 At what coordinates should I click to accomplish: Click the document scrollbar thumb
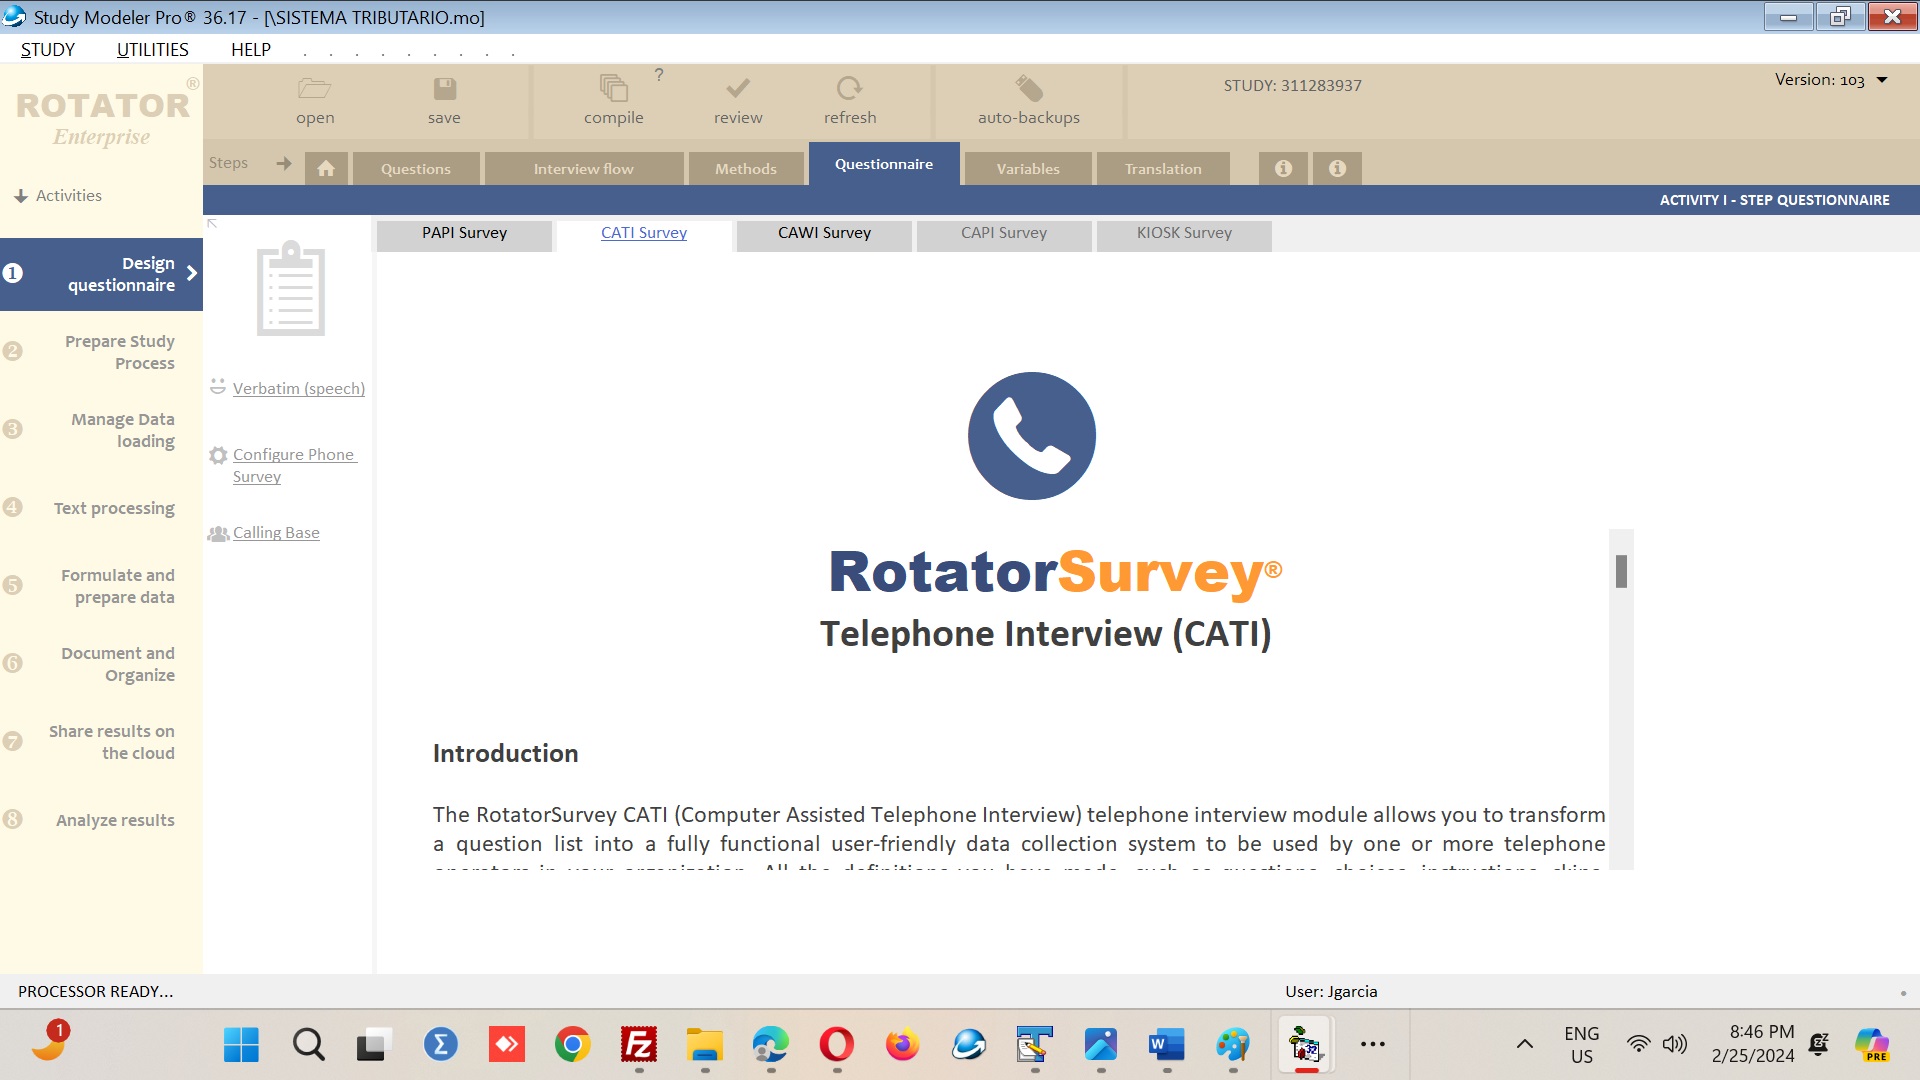pyautogui.click(x=1621, y=571)
